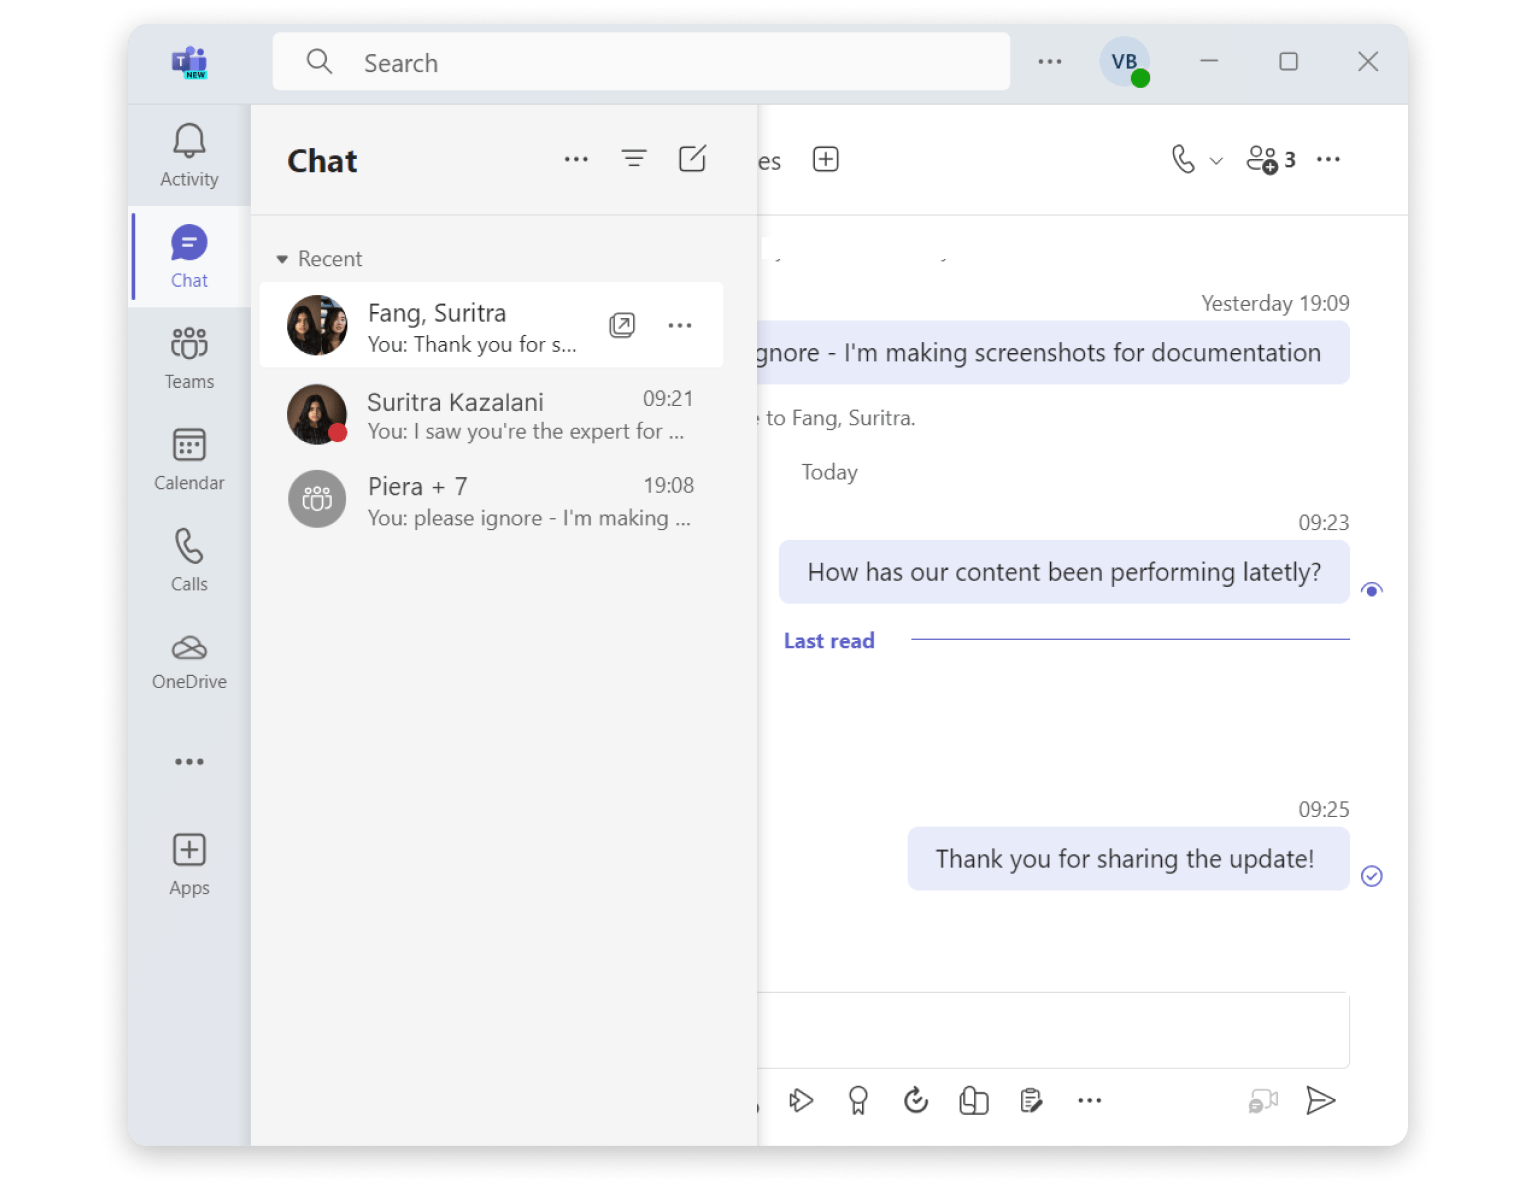This screenshot has height=1186, width=1536.
Task: Open the Apps store in sidebar
Action: click(189, 864)
